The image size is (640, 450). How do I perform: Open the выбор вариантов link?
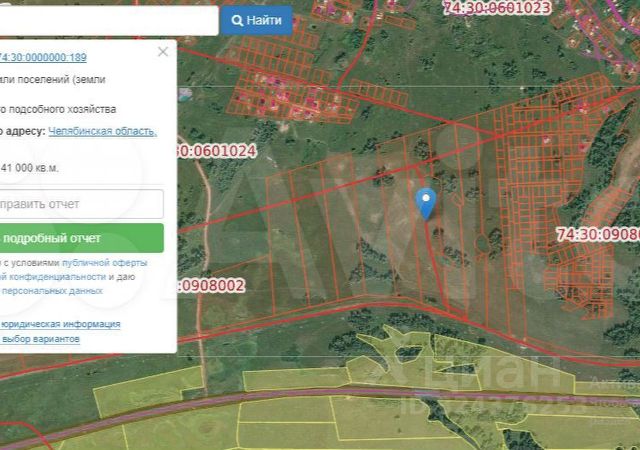pyautogui.click(x=40, y=339)
